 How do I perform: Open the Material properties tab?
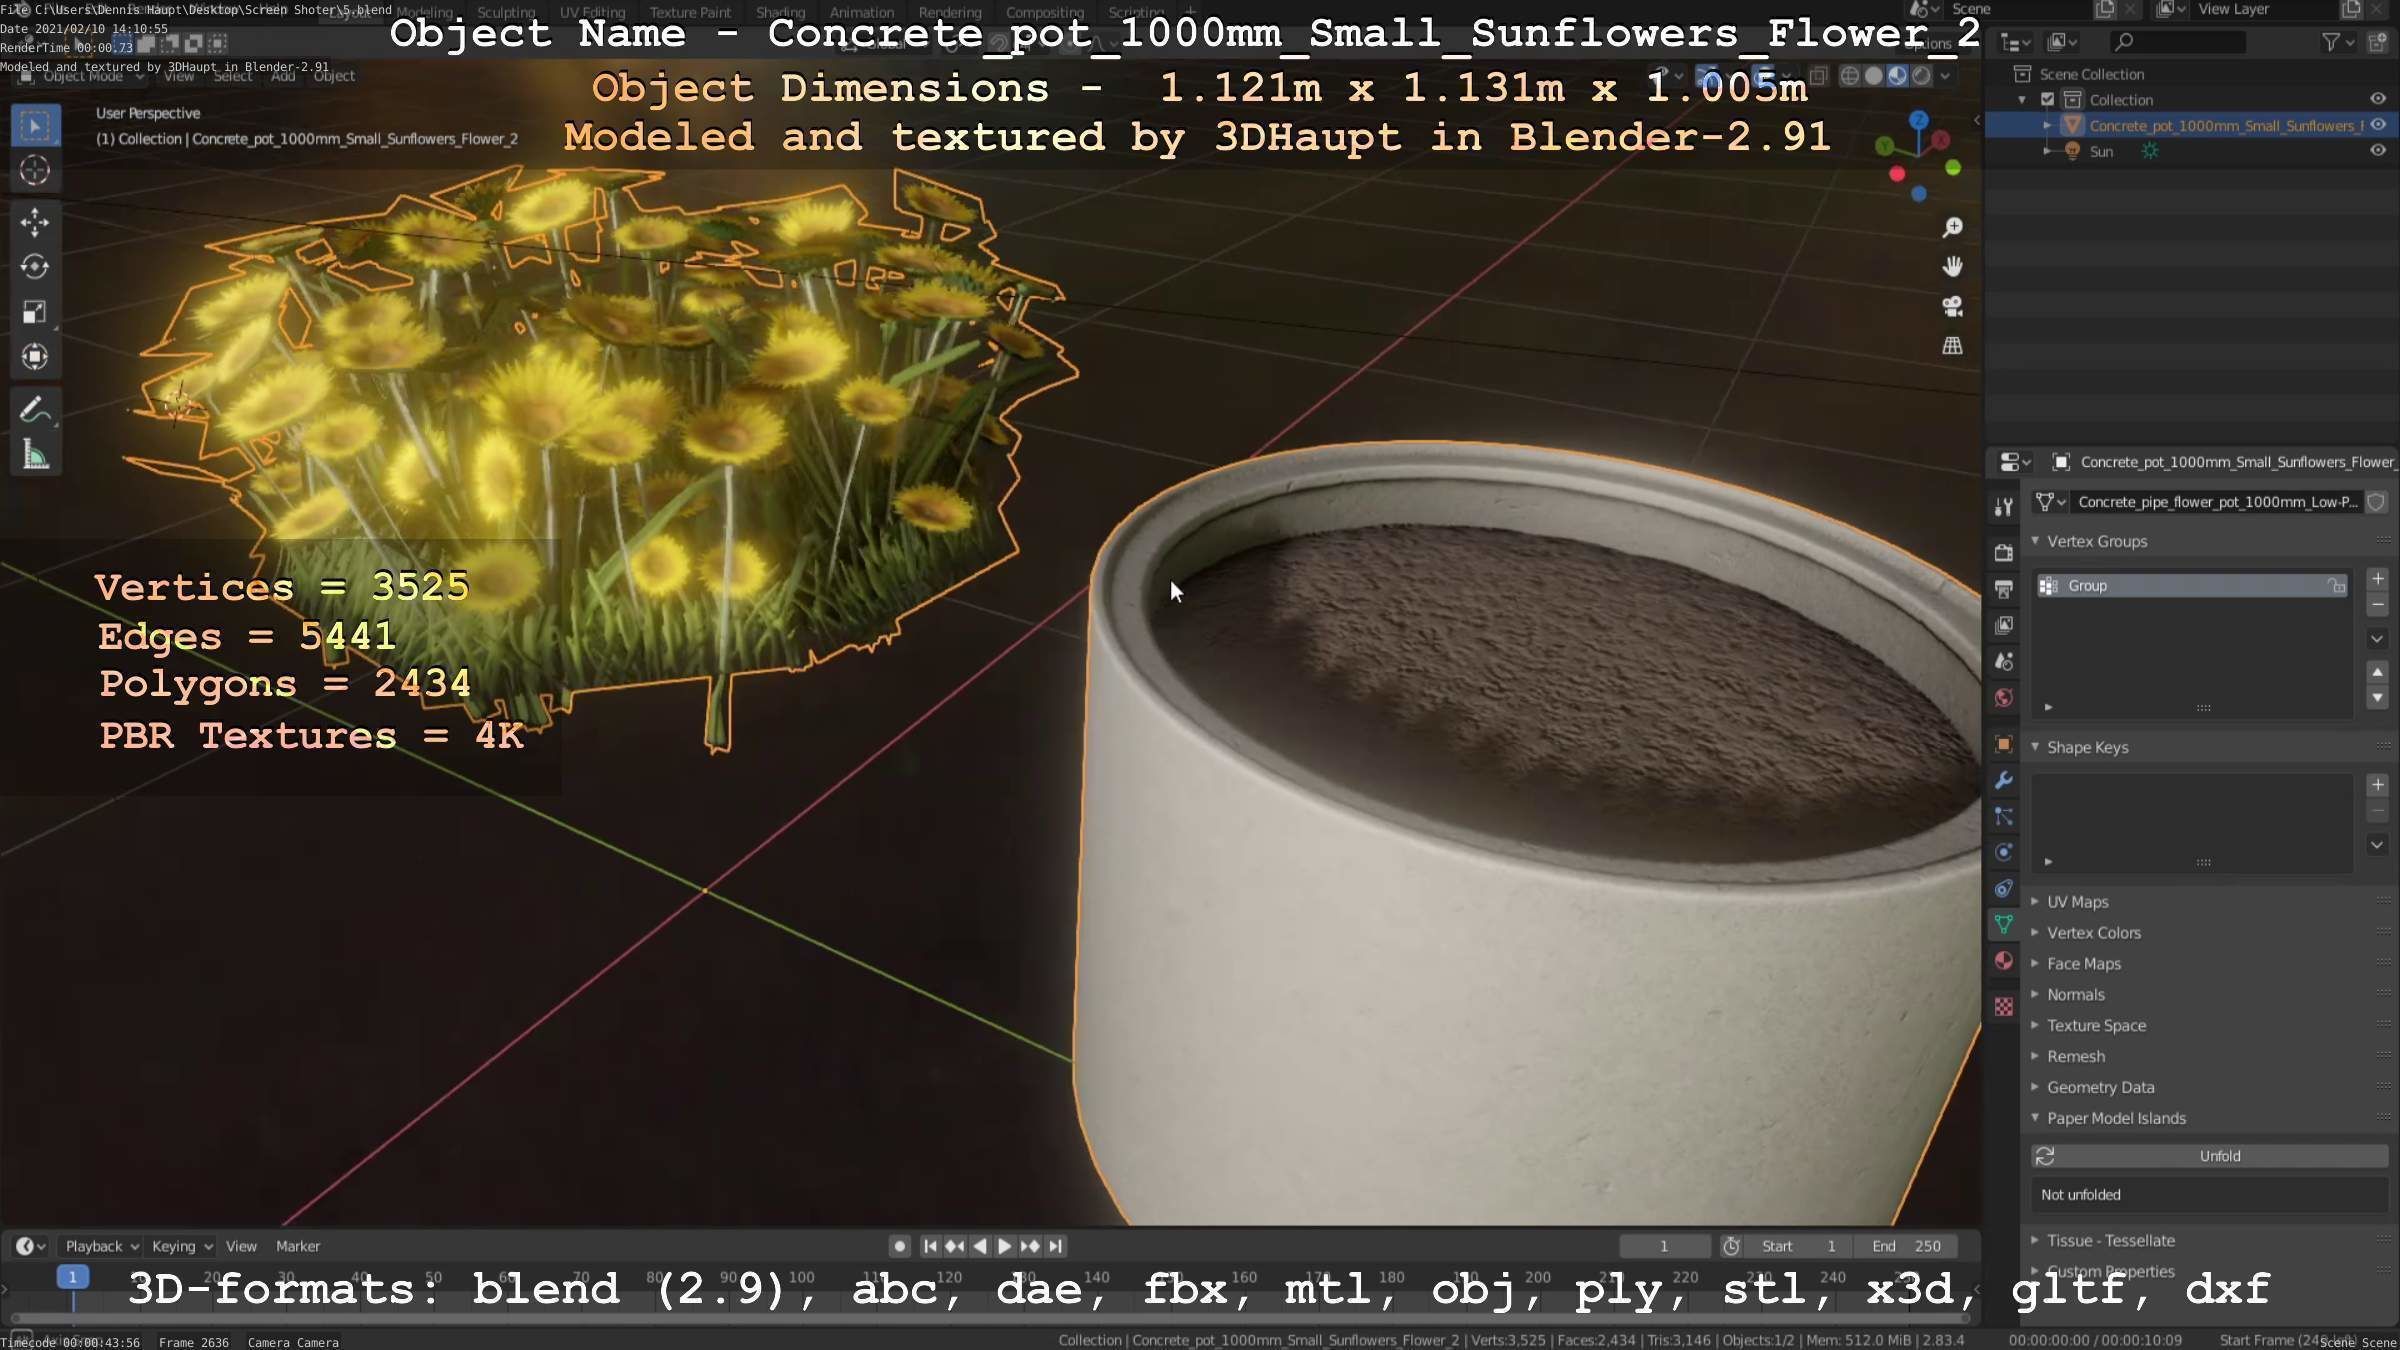coord(2003,961)
